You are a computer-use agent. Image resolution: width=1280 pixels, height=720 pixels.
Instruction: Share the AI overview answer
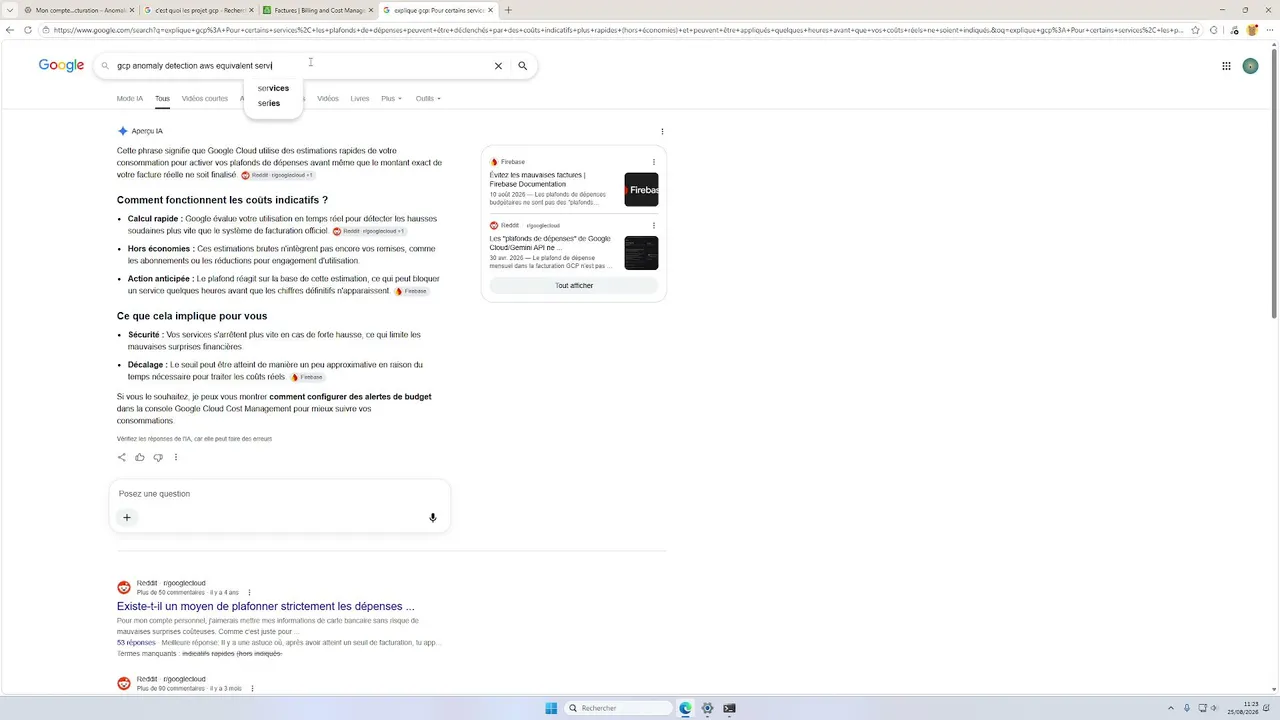[x=122, y=457]
